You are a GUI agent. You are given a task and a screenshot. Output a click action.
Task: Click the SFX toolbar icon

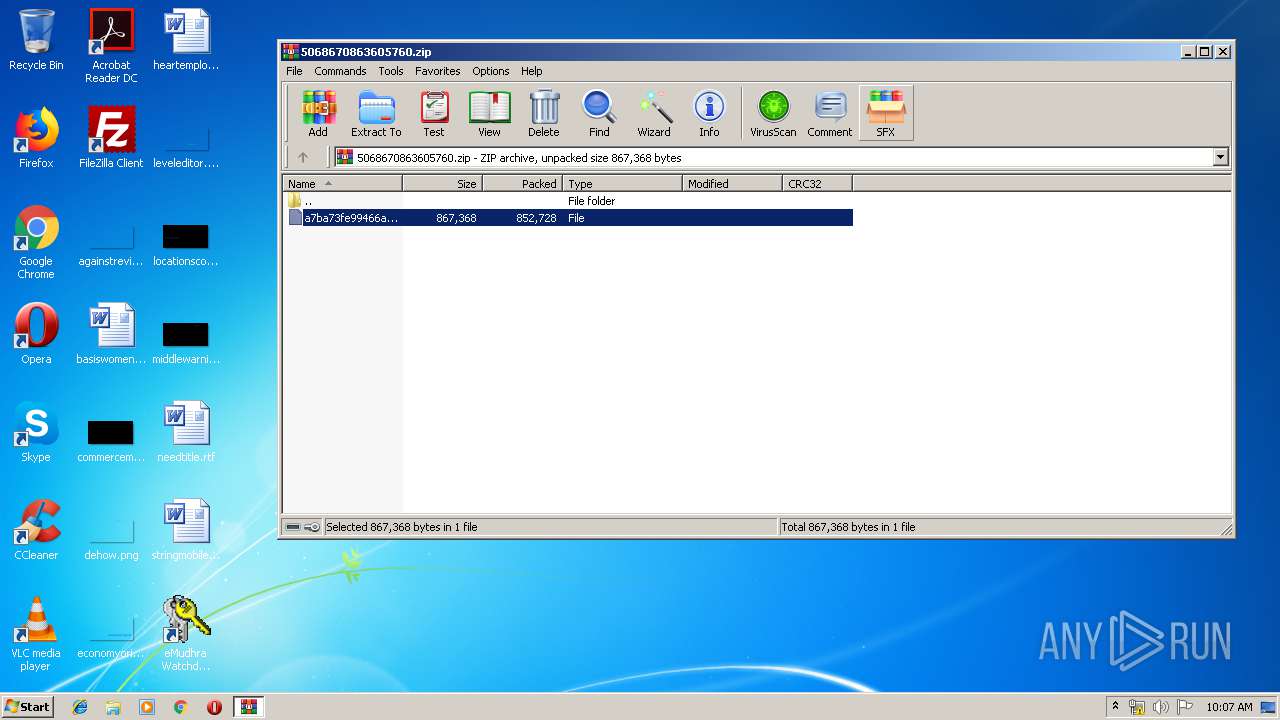(x=886, y=113)
